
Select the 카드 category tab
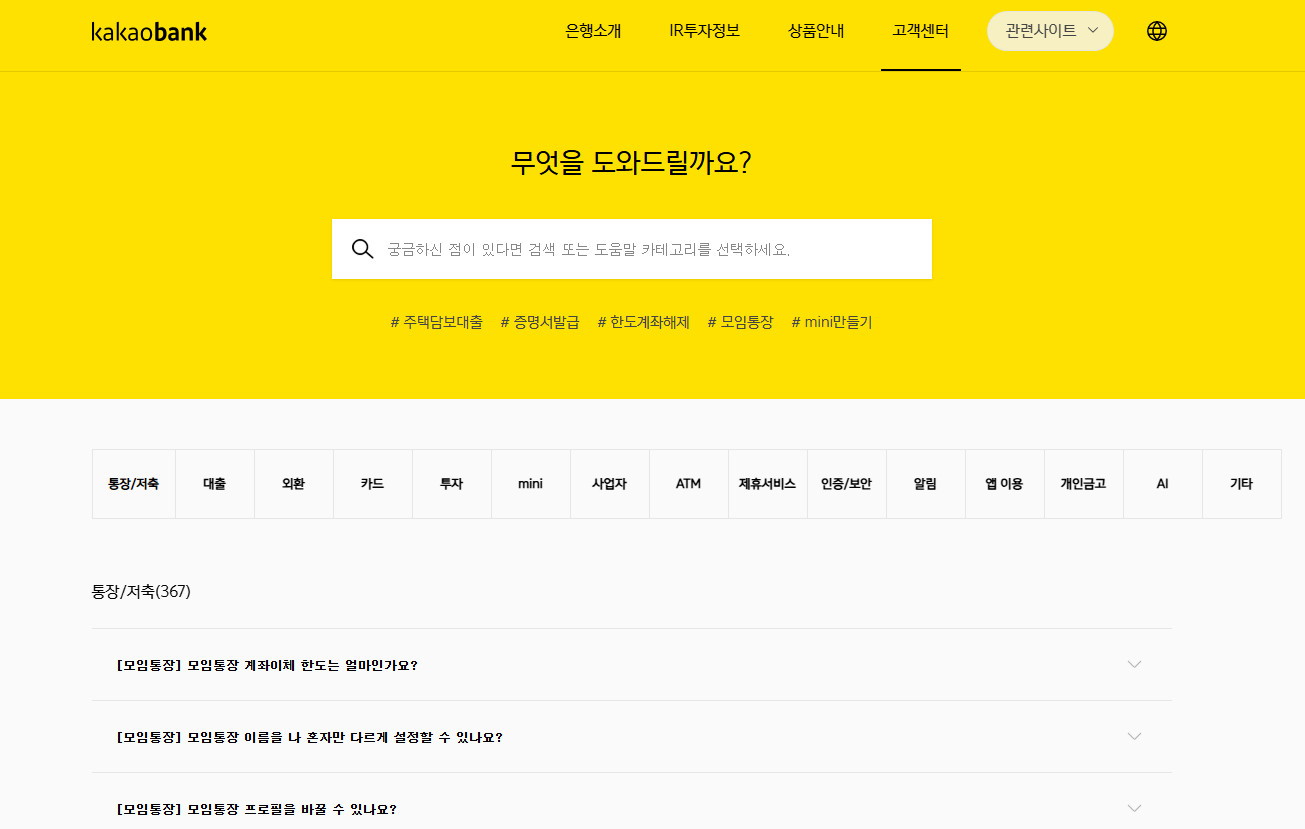pos(373,484)
